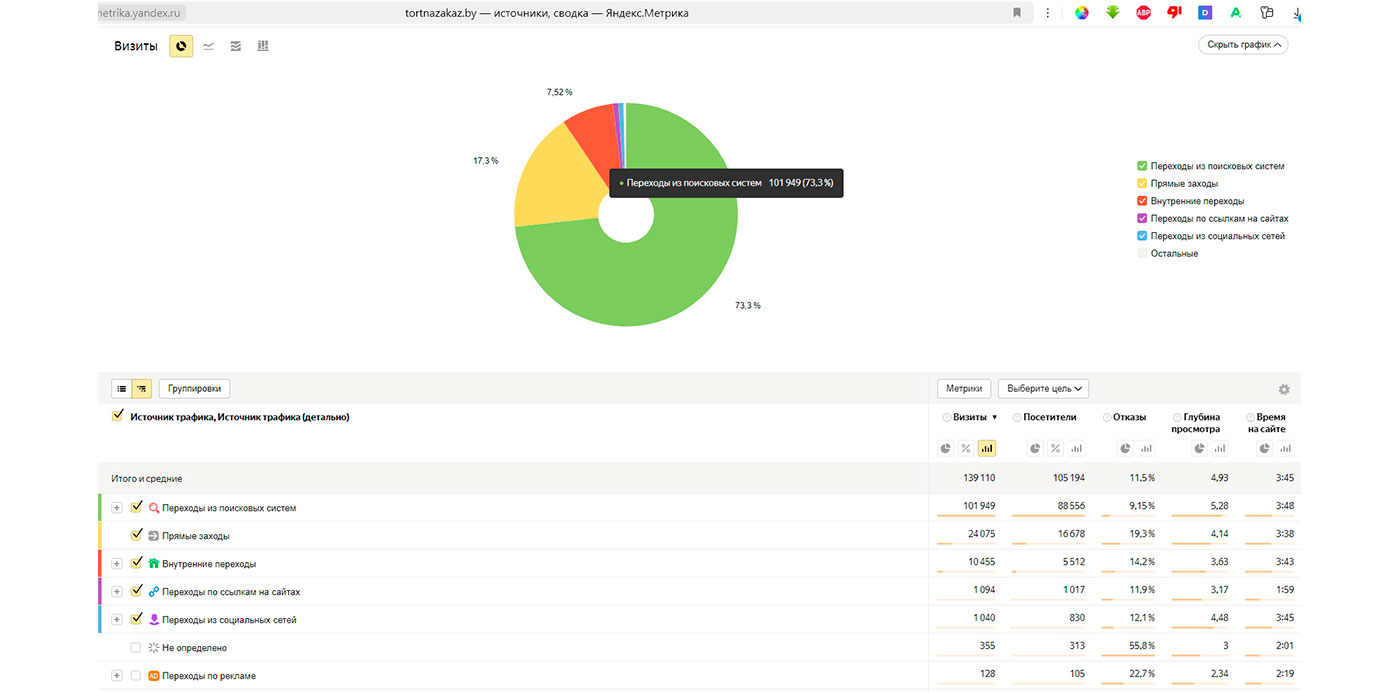
Task: Collapse chart with Скрыть график
Action: click(x=1243, y=45)
